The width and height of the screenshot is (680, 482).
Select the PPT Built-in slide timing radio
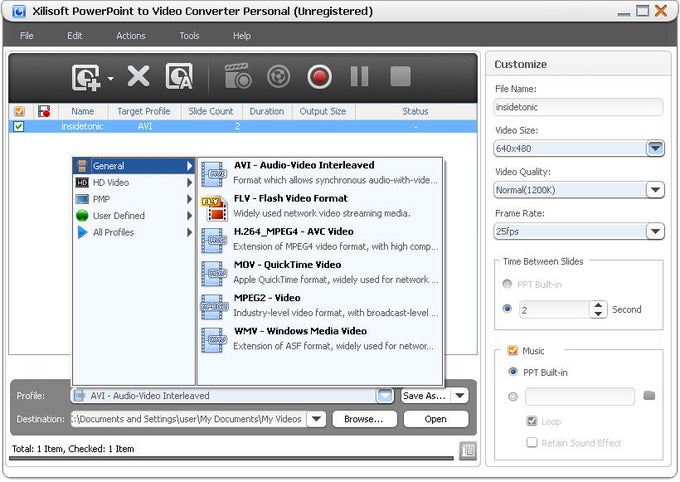[507, 284]
